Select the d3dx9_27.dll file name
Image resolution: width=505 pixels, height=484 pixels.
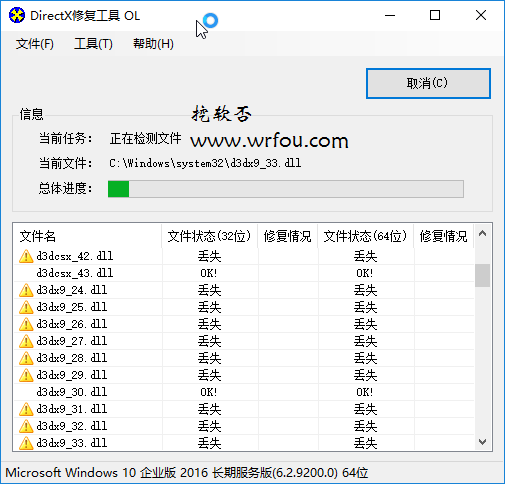tap(72, 341)
